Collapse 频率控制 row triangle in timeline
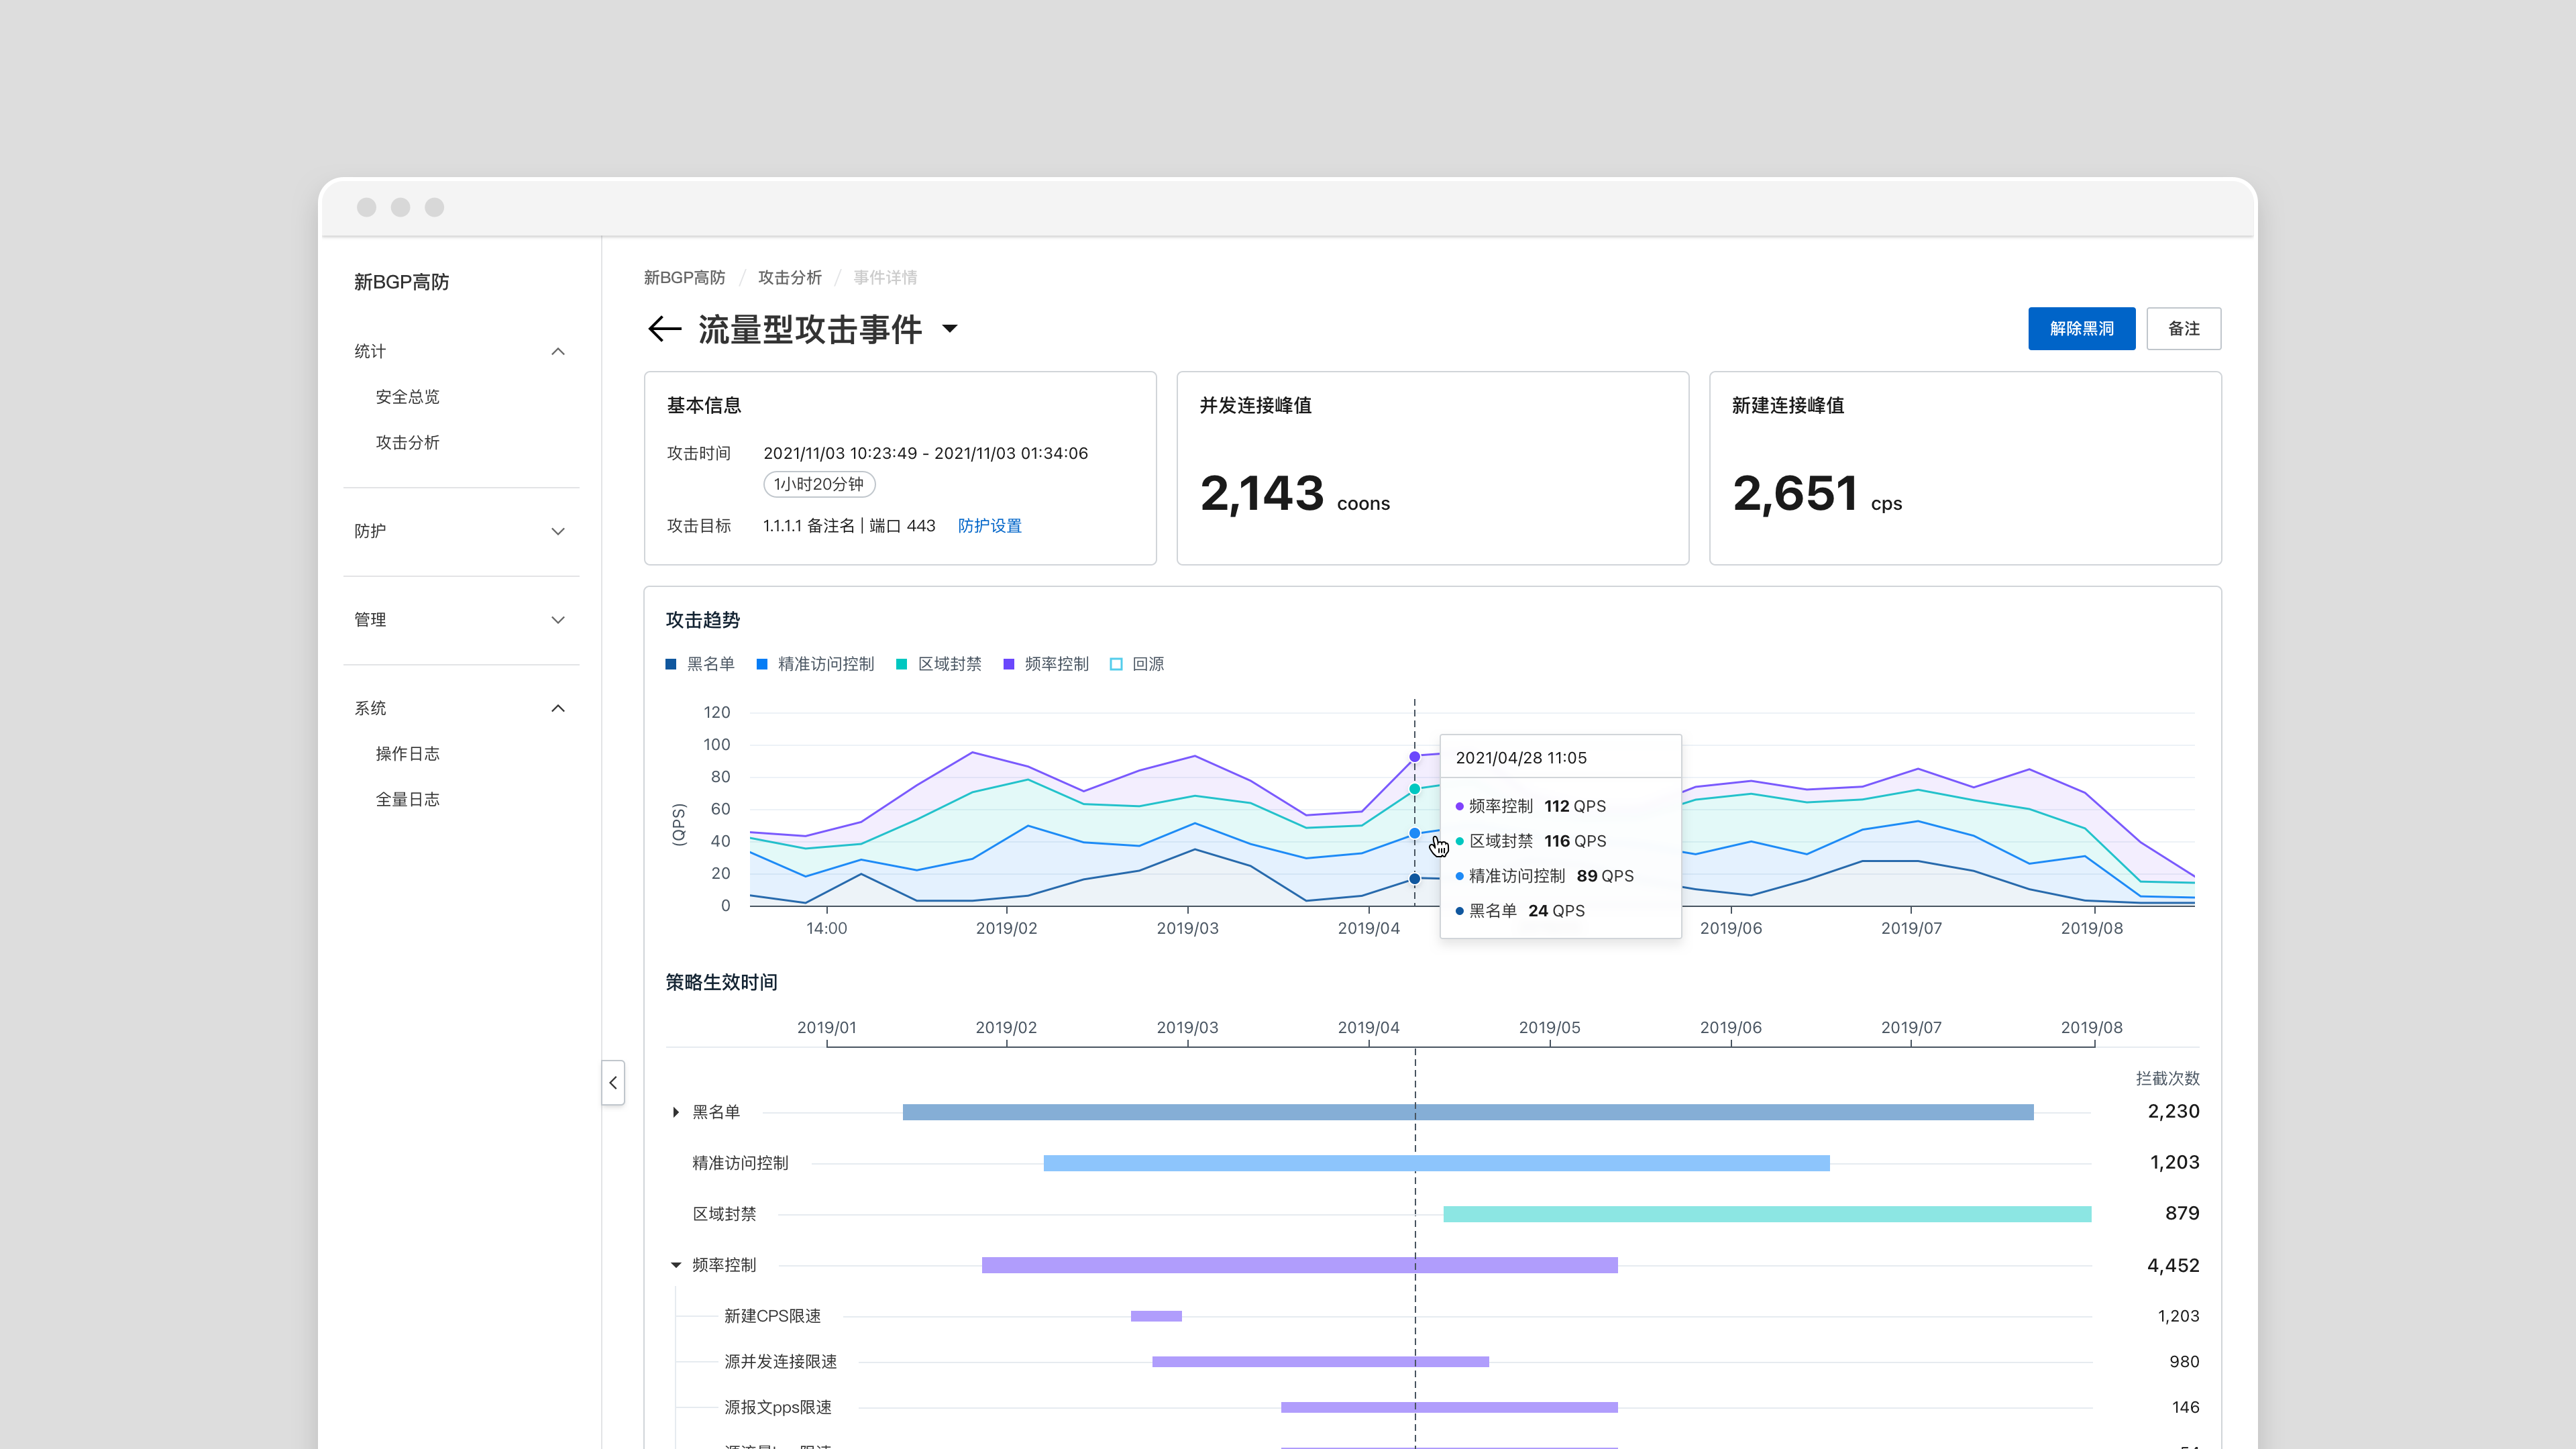This screenshot has height=1449, width=2576. click(676, 1265)
